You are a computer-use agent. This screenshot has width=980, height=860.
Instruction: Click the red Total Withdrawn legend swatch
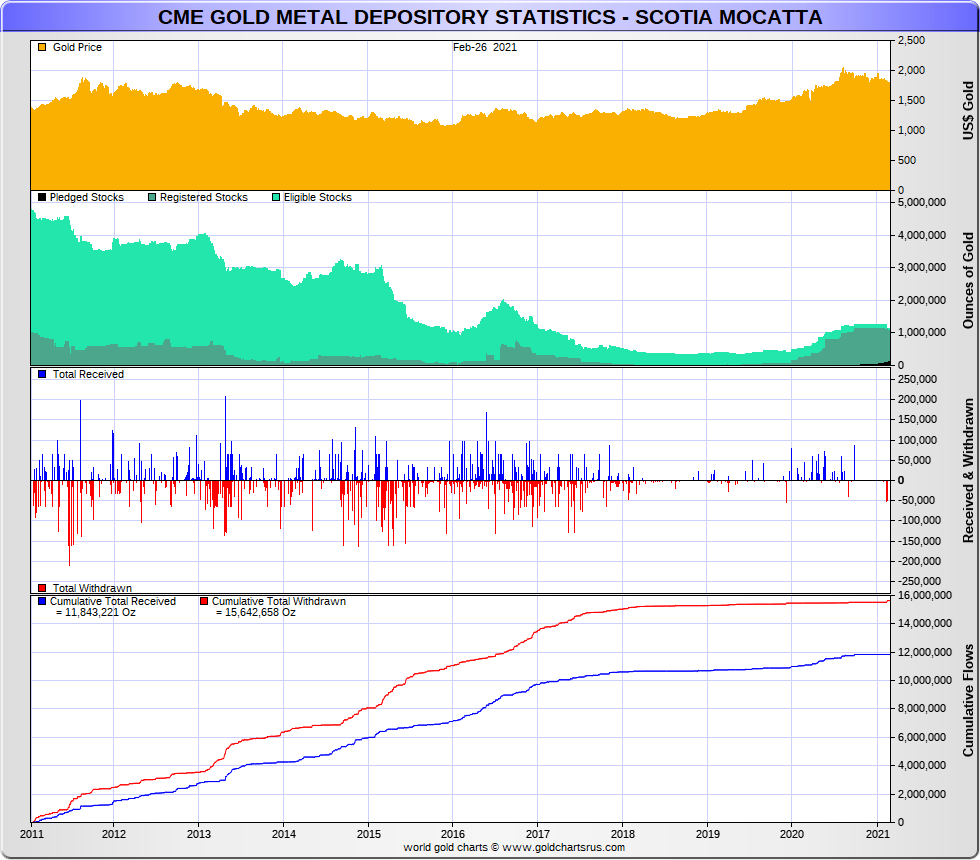click(42, 588)
